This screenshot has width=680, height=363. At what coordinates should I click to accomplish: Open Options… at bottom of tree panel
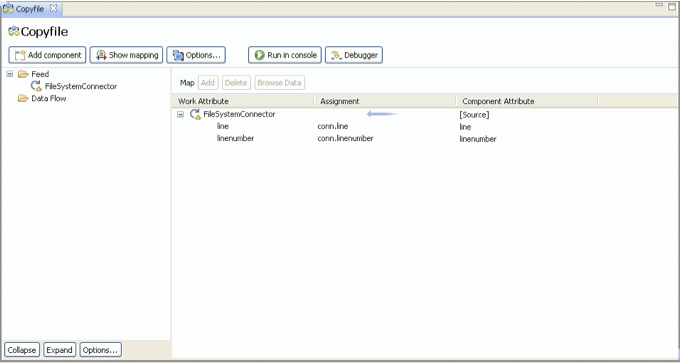click(100, 350)
